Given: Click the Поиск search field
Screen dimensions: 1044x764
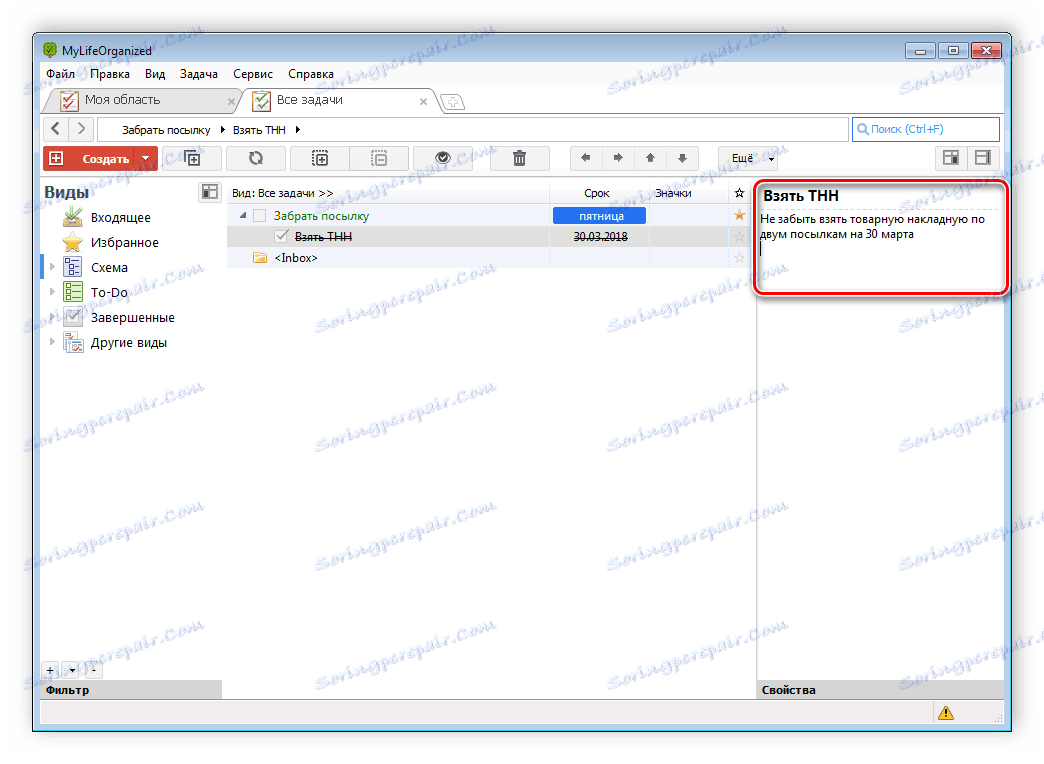Looking at the screenshot, I should 925,129.
